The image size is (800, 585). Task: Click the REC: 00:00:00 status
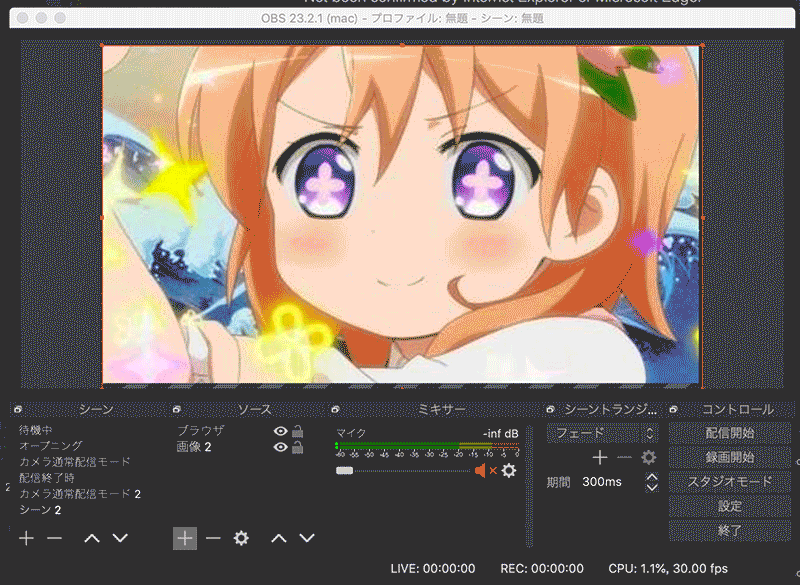542,569
